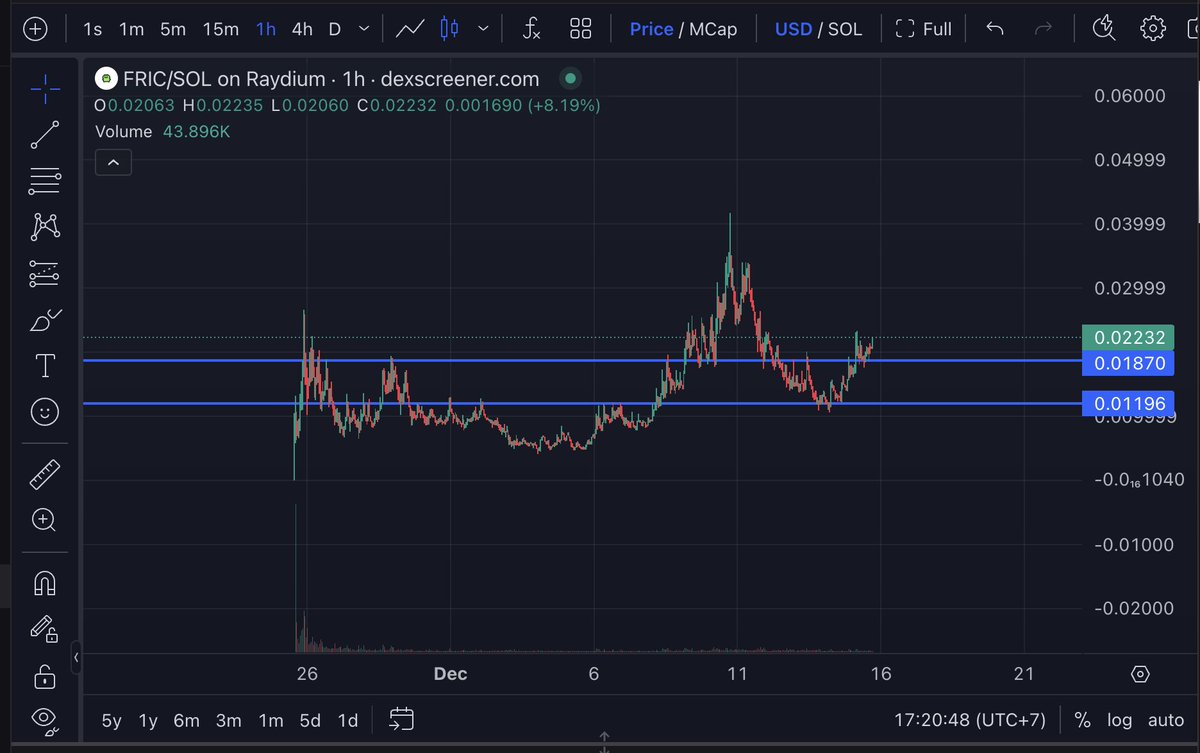Image resolution: width=1200 pixels, height=753 pixels.
Task: Toggle the magnet snap mode
Action: tap(45, 583)
